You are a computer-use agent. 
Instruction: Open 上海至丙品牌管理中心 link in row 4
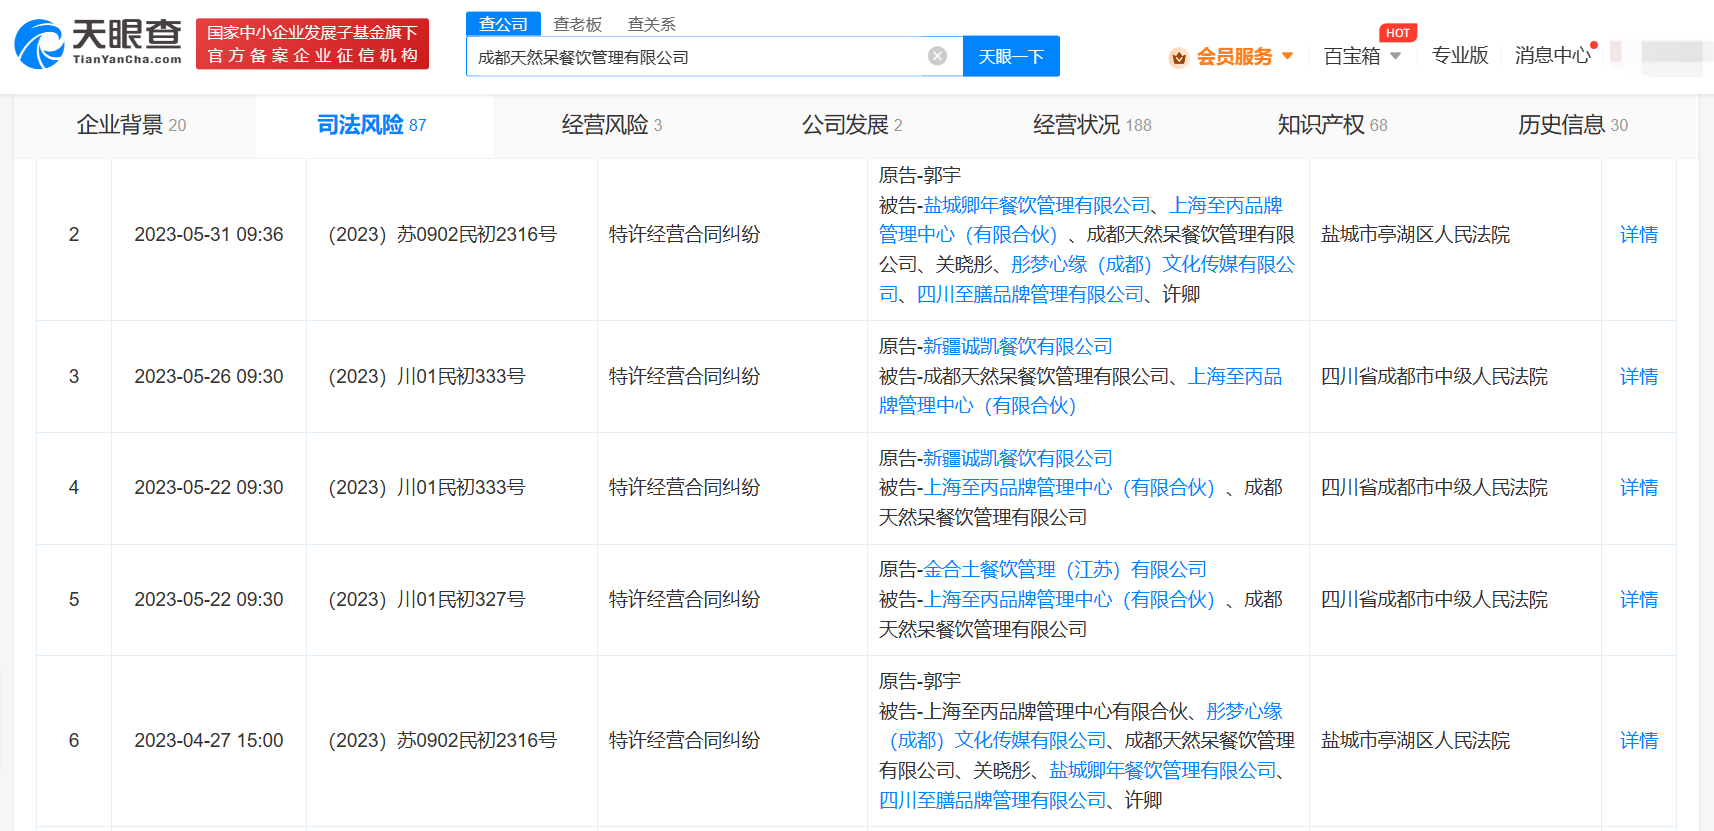(1070, 488)
